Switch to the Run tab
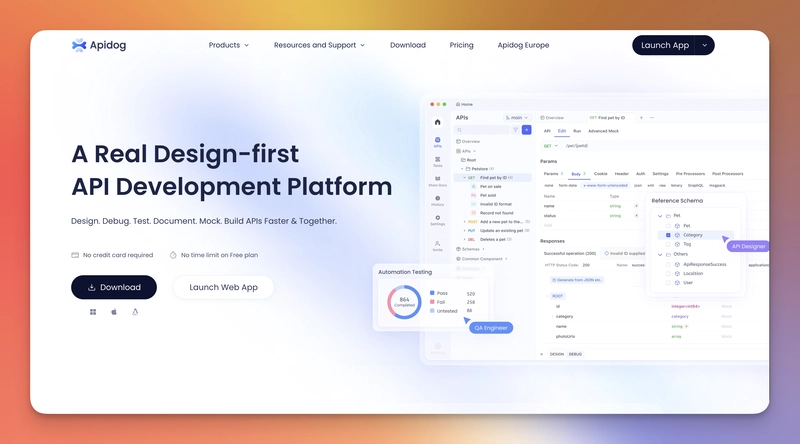This screenshot has width=800, height=444. tap(577, 131)
